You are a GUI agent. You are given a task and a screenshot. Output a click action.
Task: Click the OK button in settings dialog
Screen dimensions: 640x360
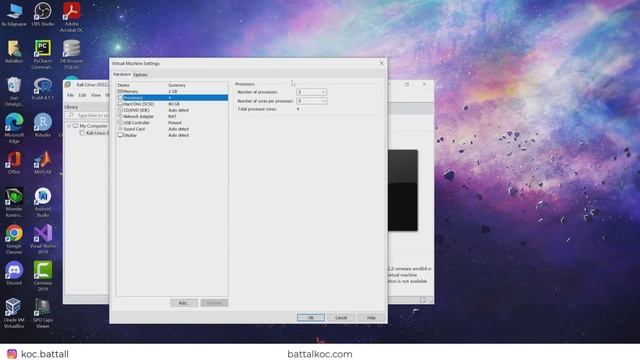[x=311, y=318]
